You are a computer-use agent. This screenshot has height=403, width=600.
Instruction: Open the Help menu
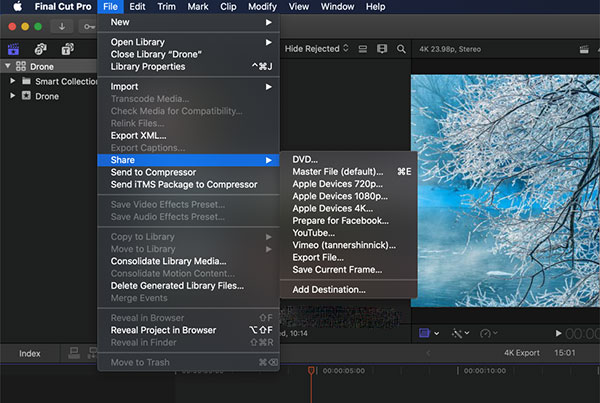(375, 7)
